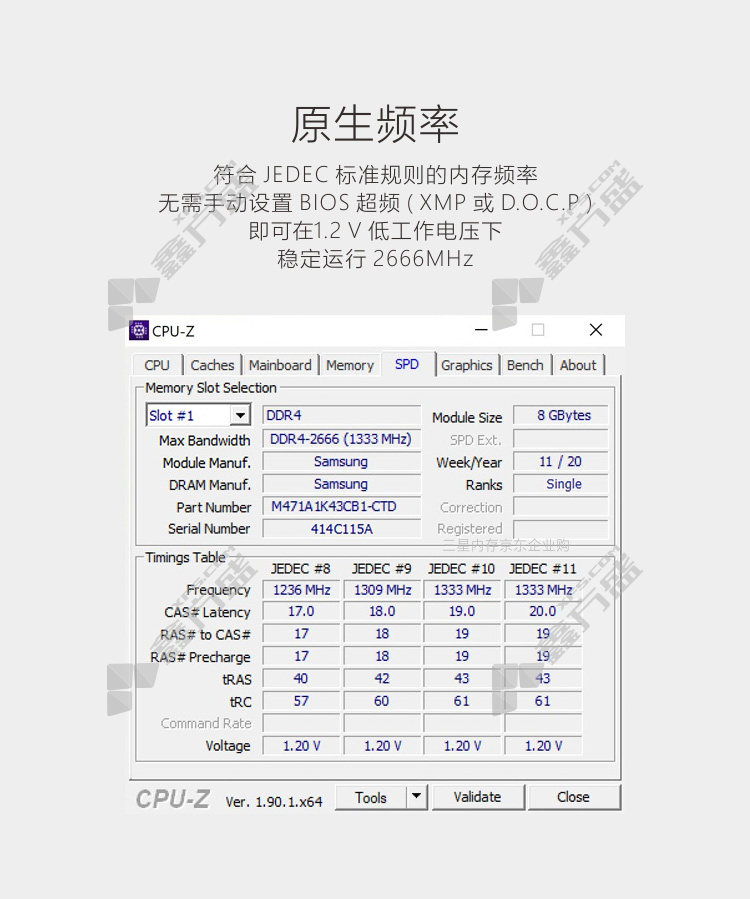Click the 11 / 20 Week/Year value
The width and height of the screenshot is (750, 899).
[x=560, y=462]
